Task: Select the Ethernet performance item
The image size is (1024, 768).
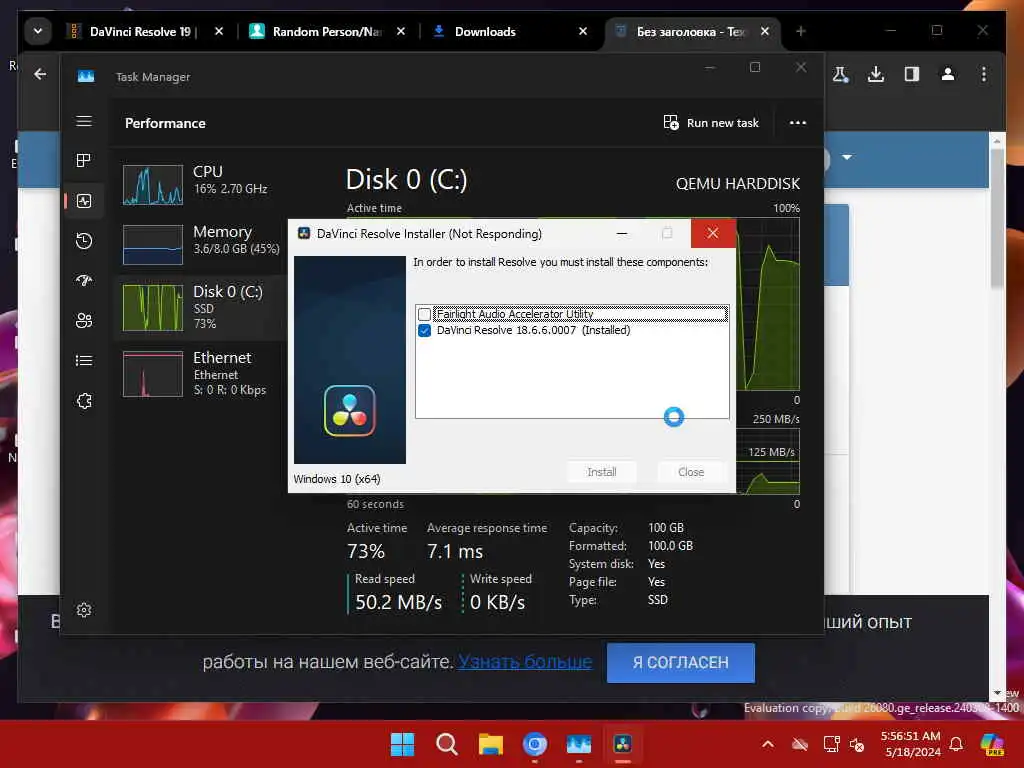Action: point(199,373)
